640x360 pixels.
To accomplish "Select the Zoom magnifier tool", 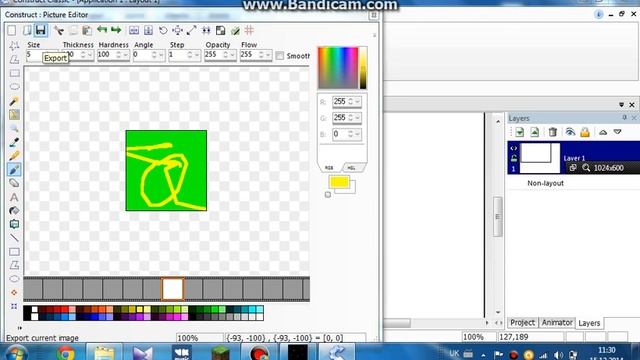I will coord(14,129).
